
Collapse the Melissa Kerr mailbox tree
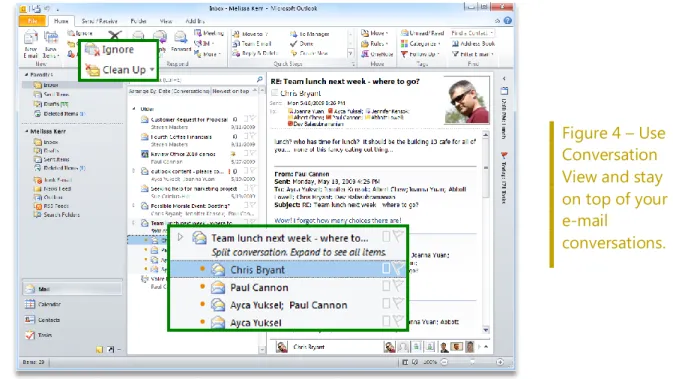tap(26, 131)
